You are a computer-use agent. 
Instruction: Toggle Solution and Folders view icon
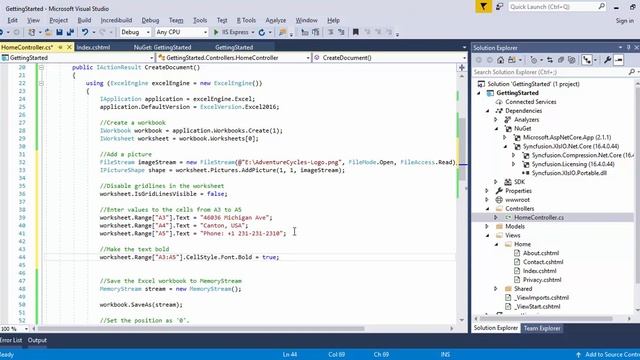511,60
